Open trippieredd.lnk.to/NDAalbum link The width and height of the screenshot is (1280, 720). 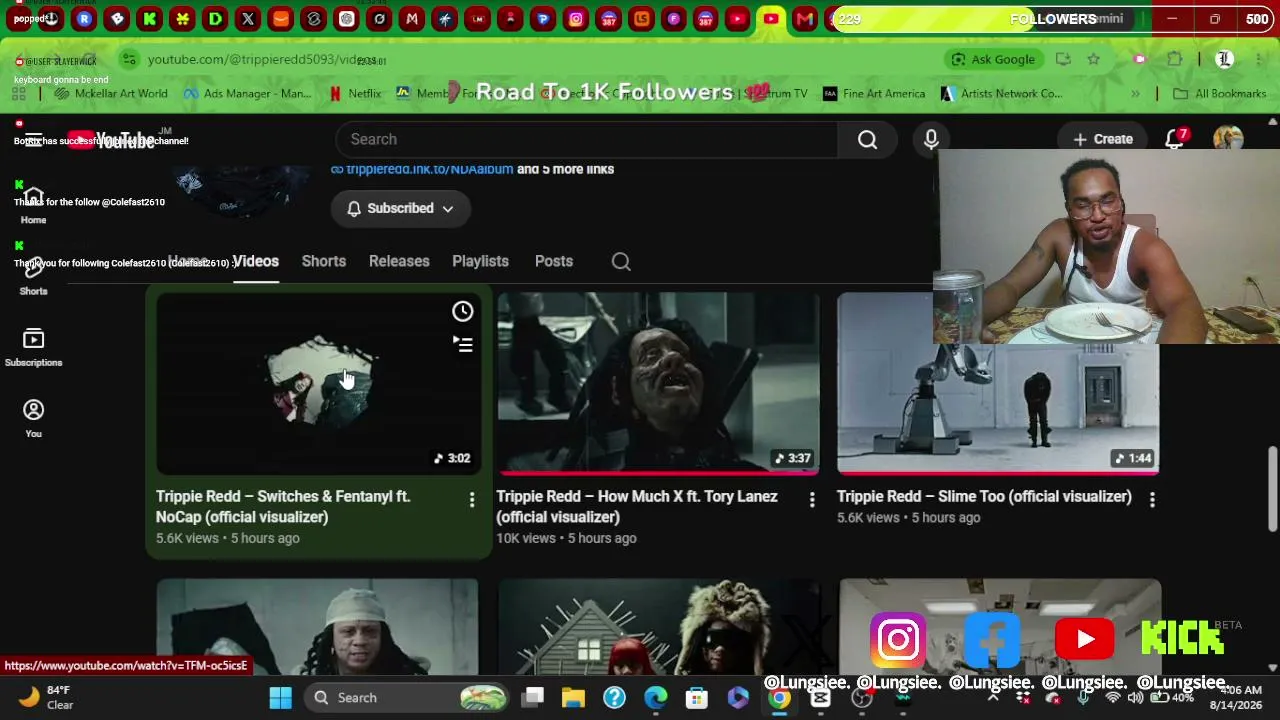(x=430, y=169)
